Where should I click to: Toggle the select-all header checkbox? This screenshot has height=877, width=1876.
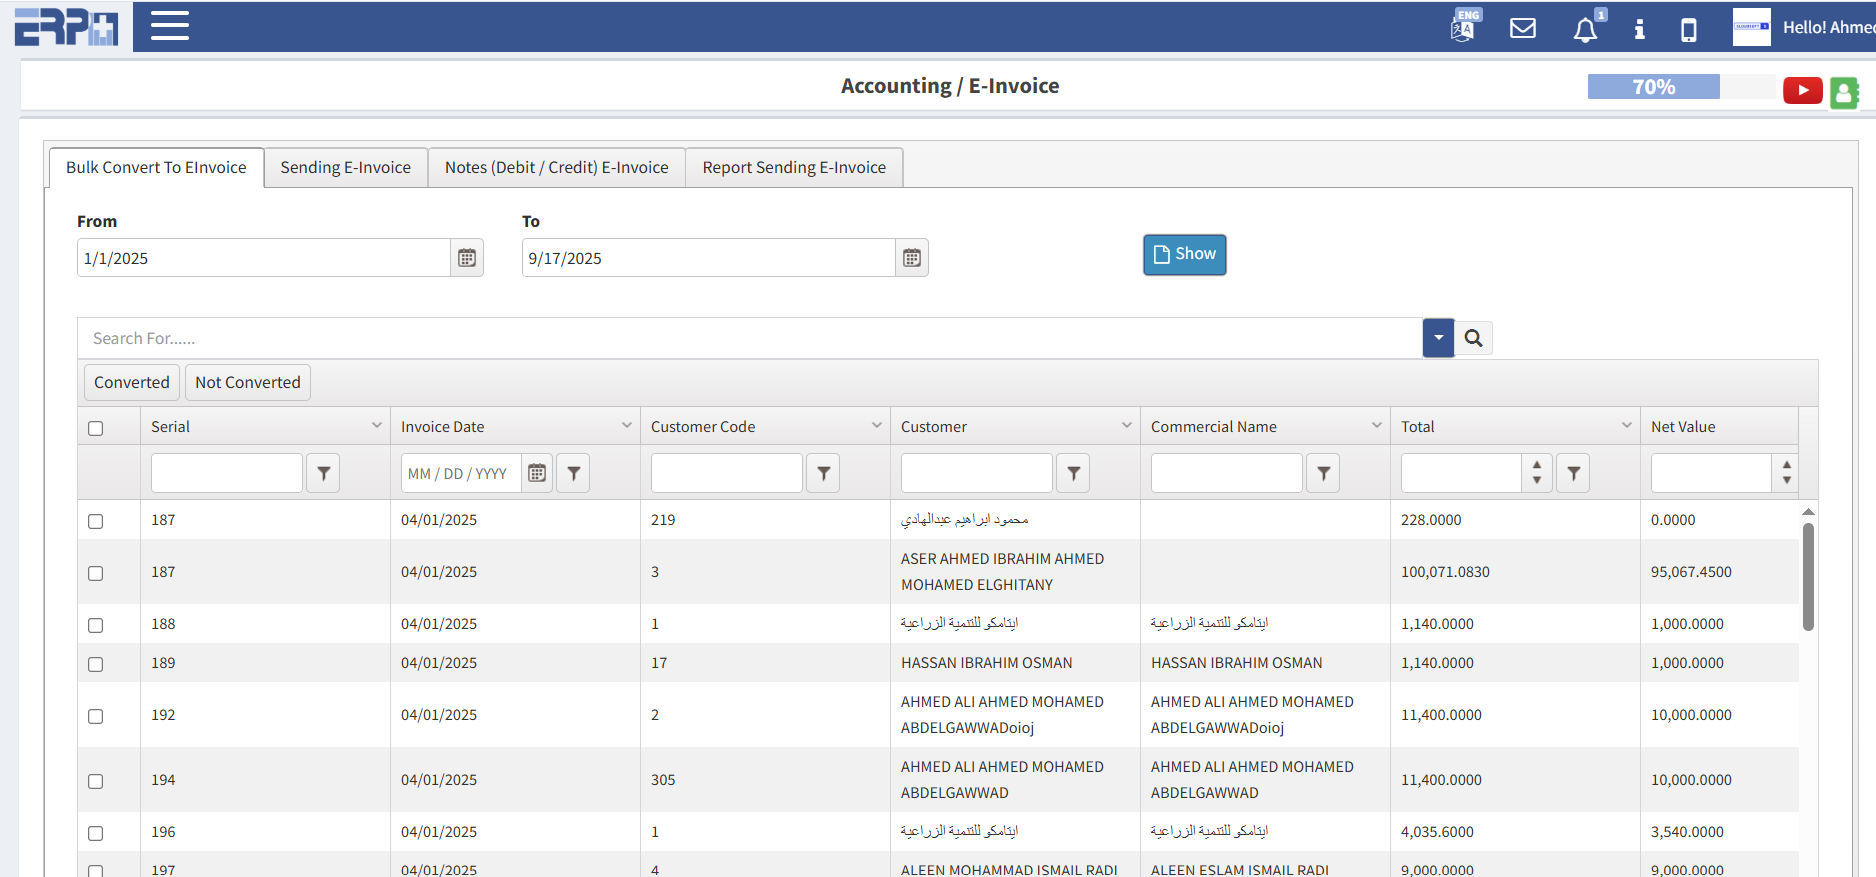[96, 428]
